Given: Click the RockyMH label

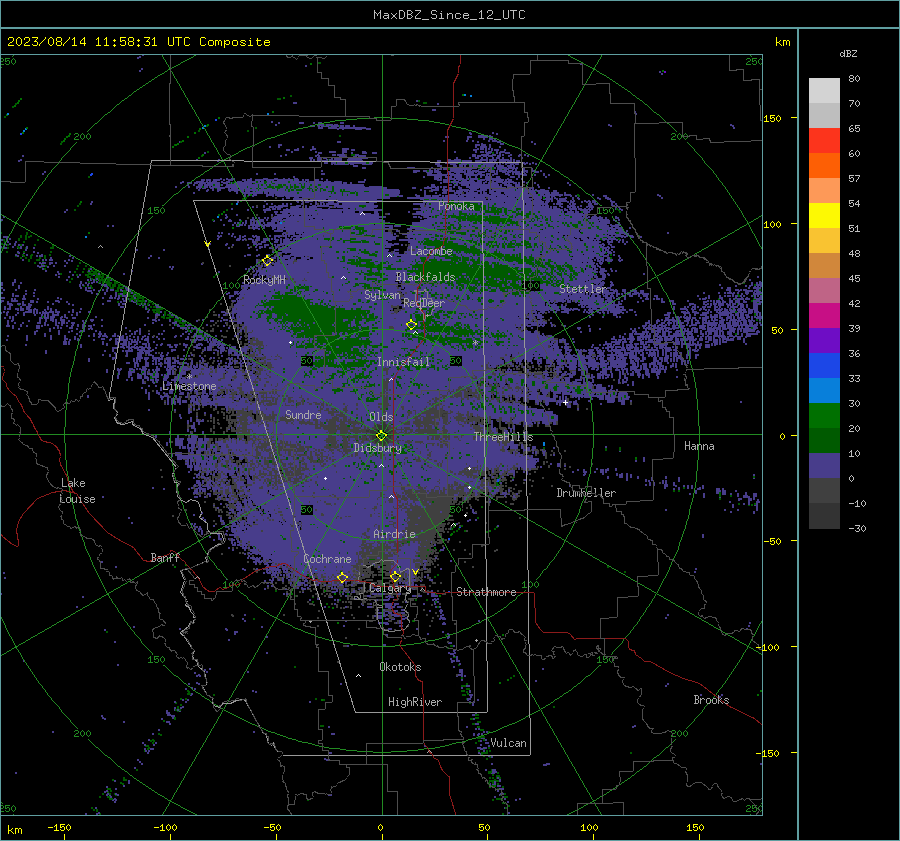Looking at the screenshot, I should click(x=264, y=280).
